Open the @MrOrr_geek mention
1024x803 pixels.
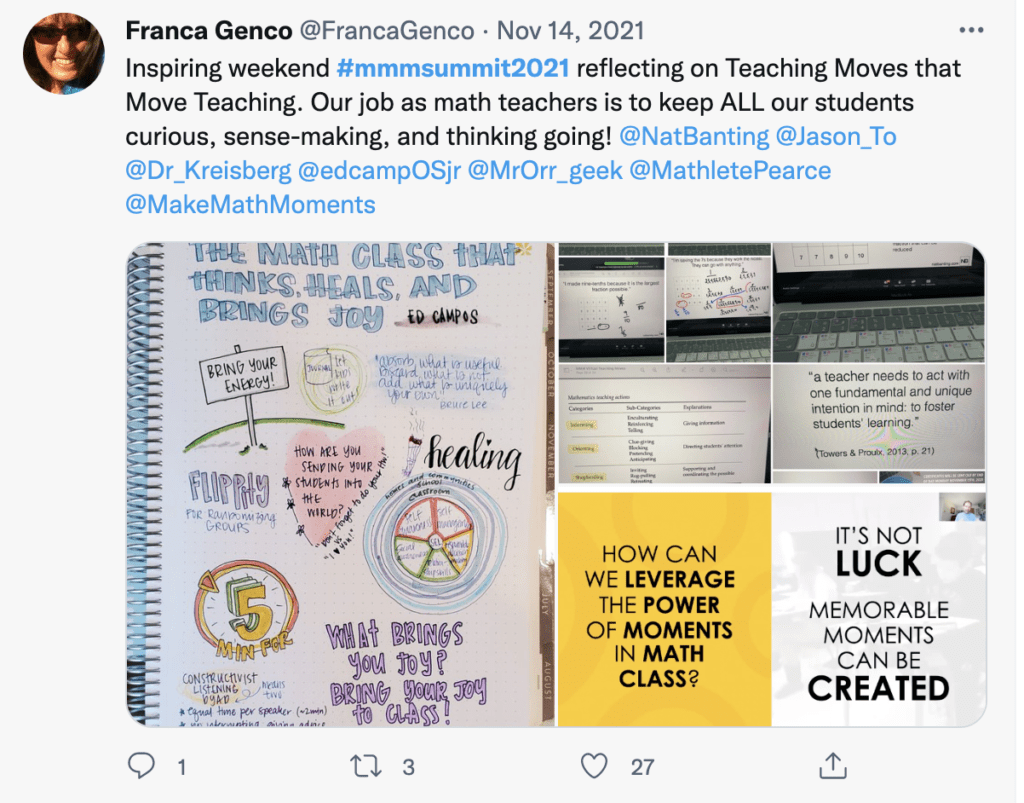pyautogui.click(x=545, y=170)
